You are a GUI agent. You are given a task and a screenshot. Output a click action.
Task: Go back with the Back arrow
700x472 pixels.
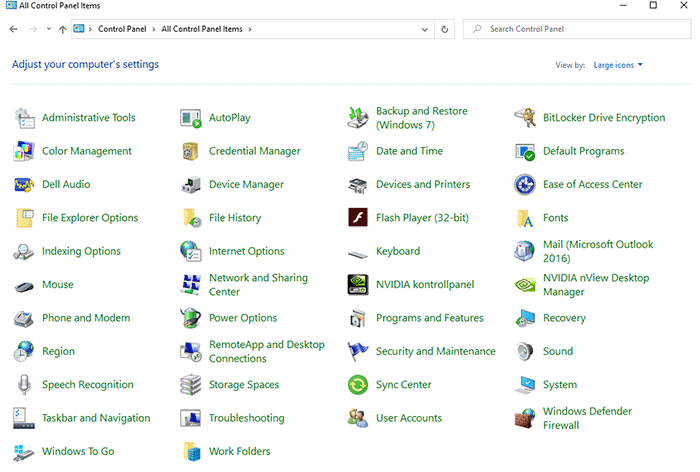(13, 29)
